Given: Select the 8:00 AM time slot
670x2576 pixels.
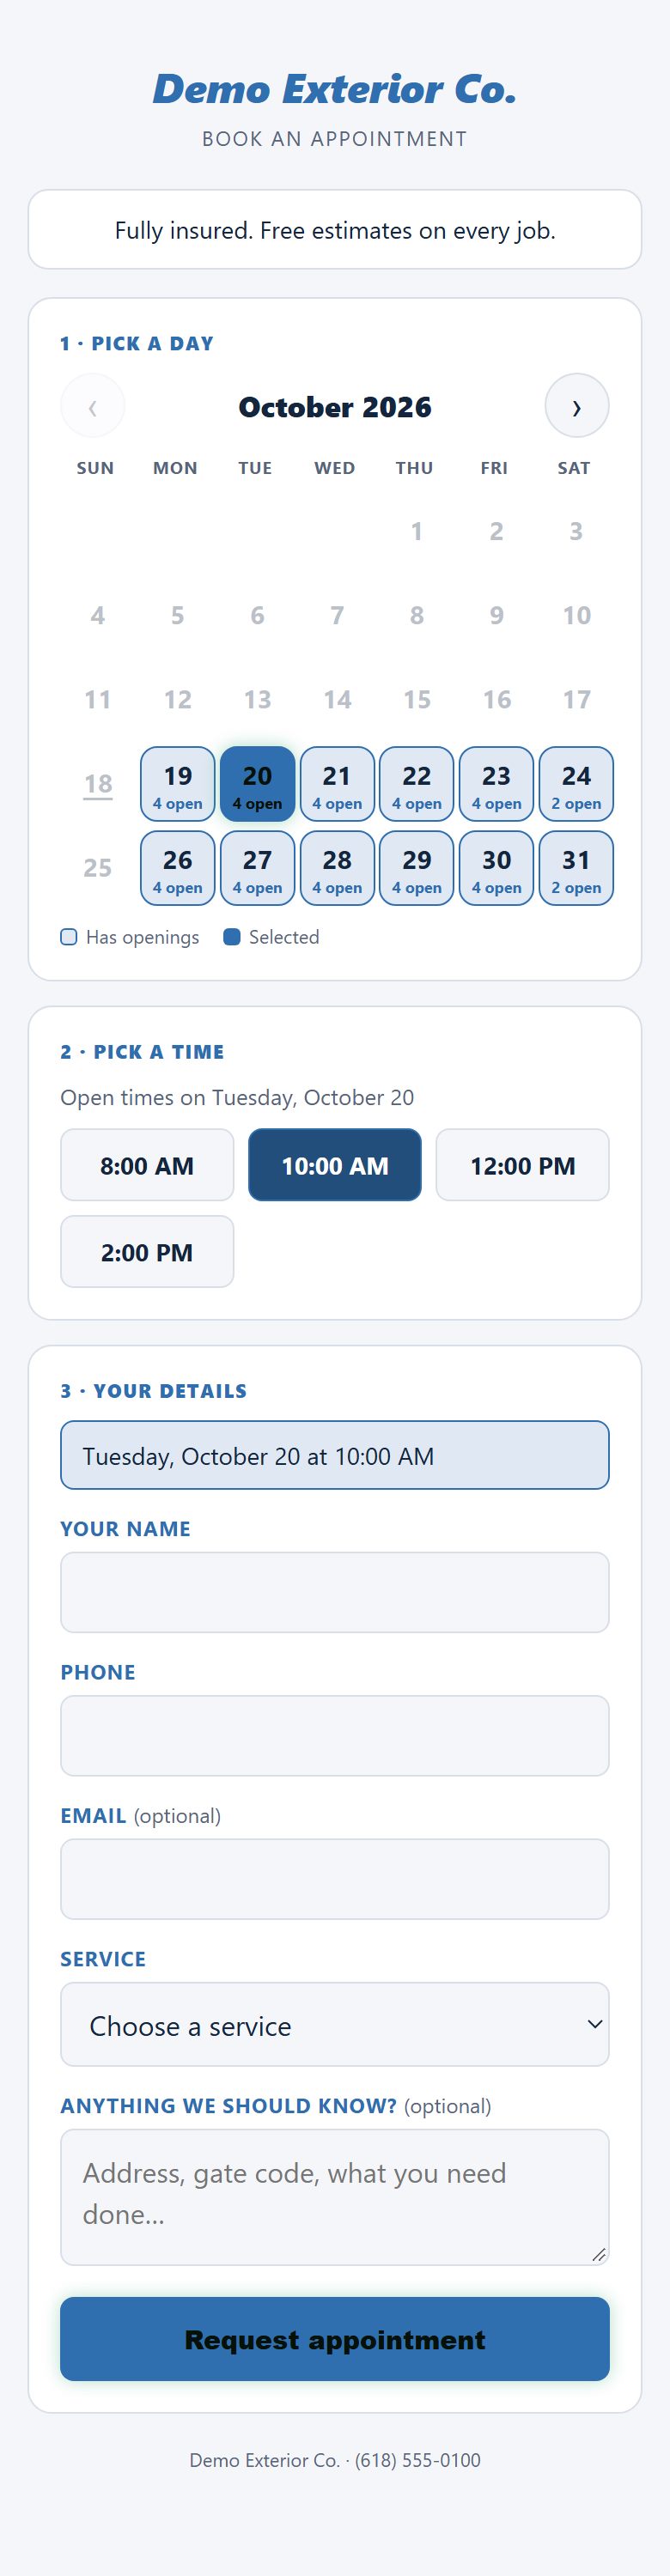Looking at the screenshot, I should (x=147, y=1165).
